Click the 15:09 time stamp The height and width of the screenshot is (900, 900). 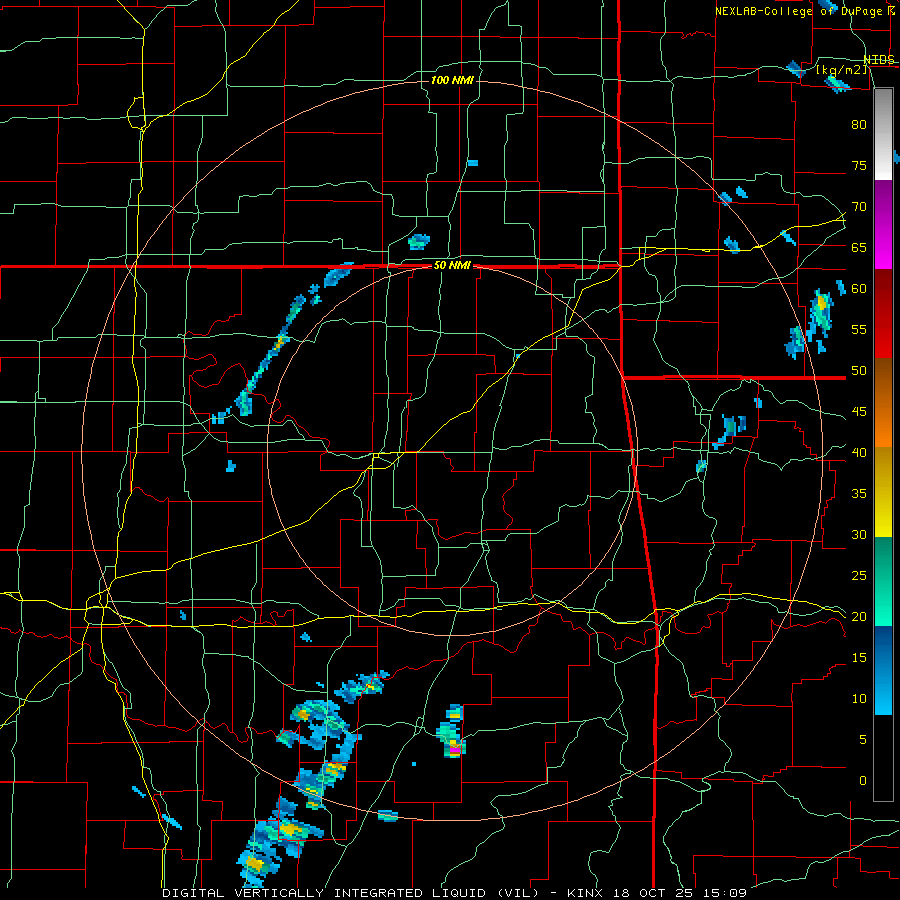click(x=727, y=893)
